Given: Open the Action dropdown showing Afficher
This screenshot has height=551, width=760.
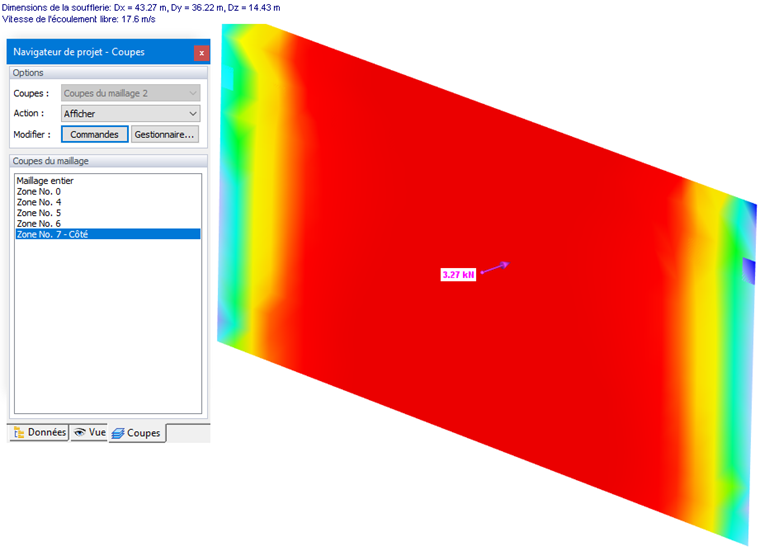Looking at the screenshot, I should 130,113.
